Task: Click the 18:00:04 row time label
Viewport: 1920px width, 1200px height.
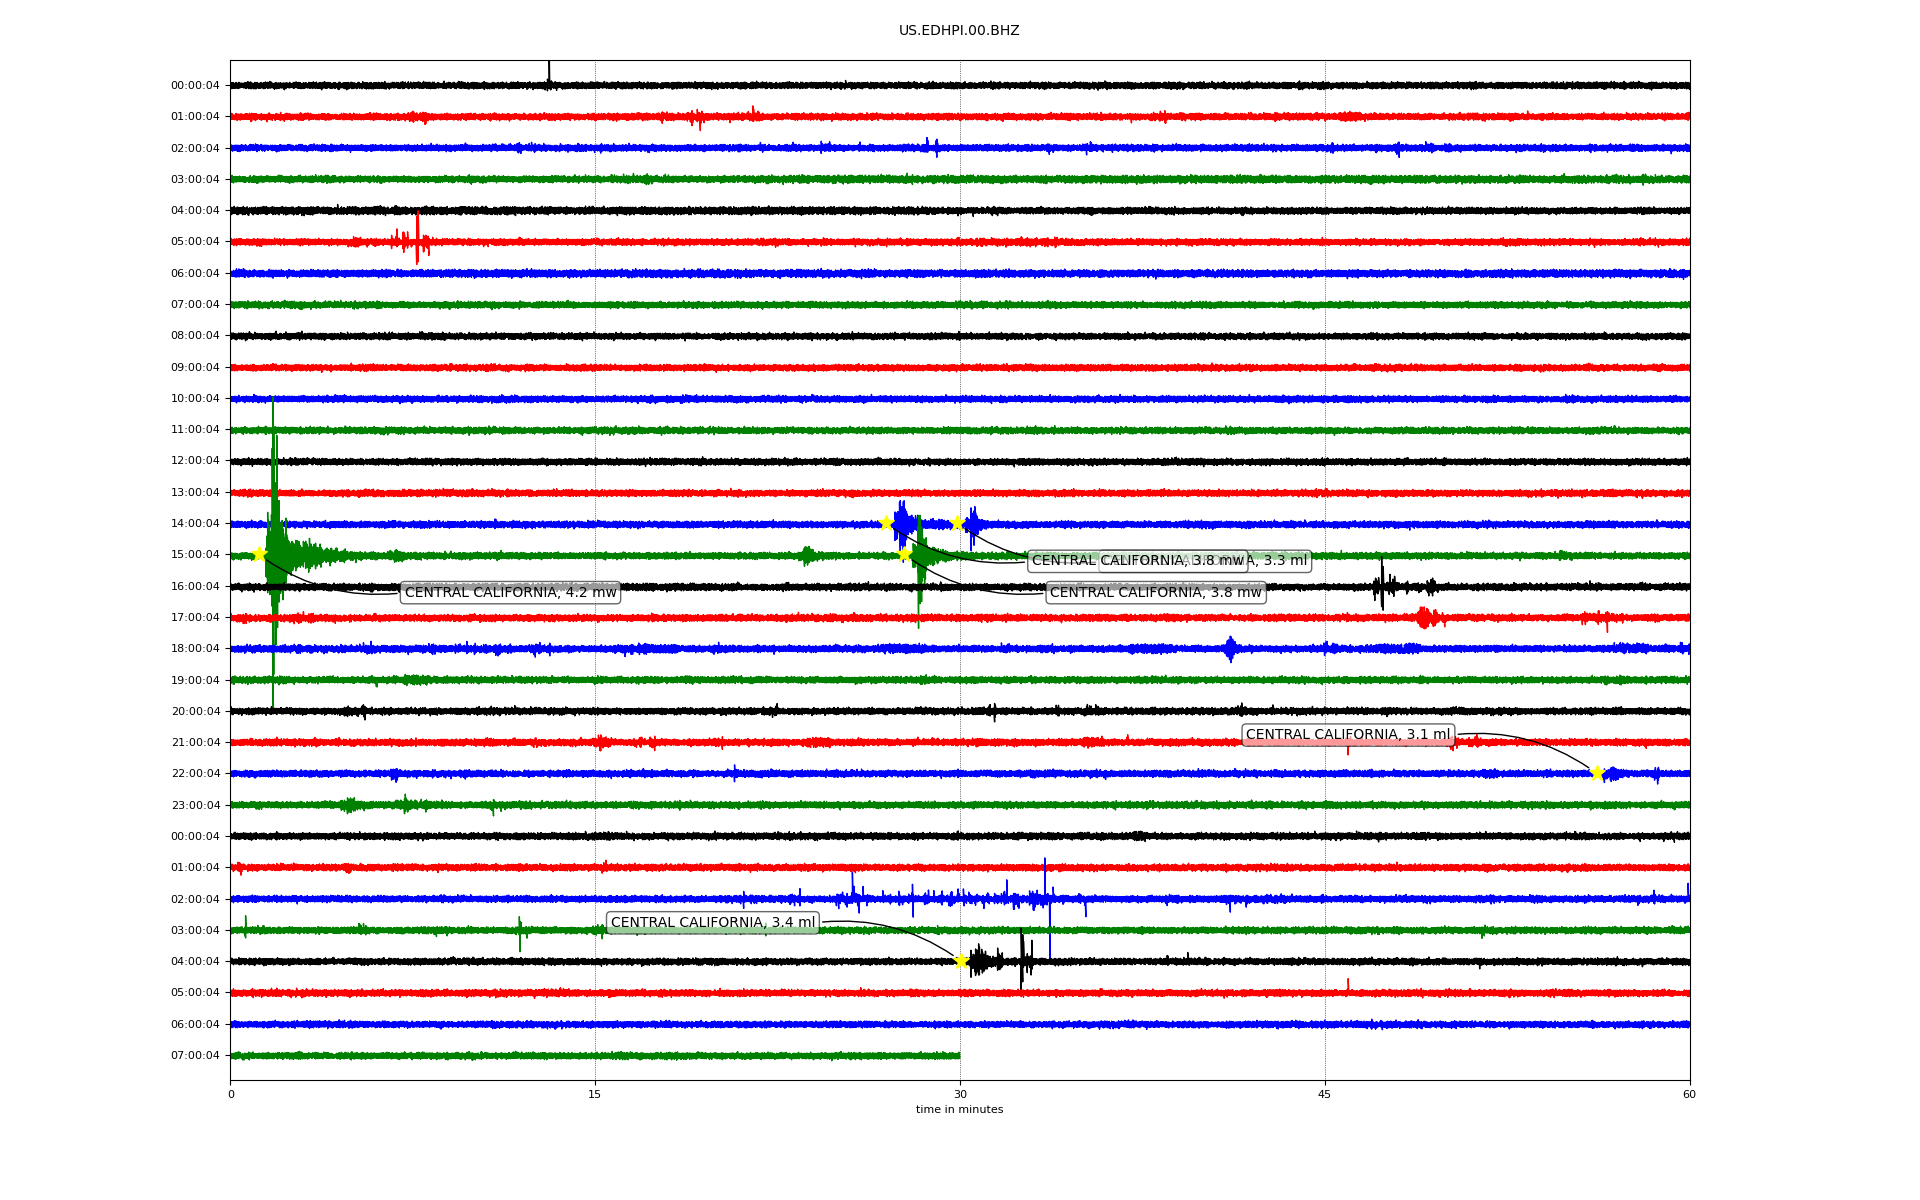Action: pos(195,649)
